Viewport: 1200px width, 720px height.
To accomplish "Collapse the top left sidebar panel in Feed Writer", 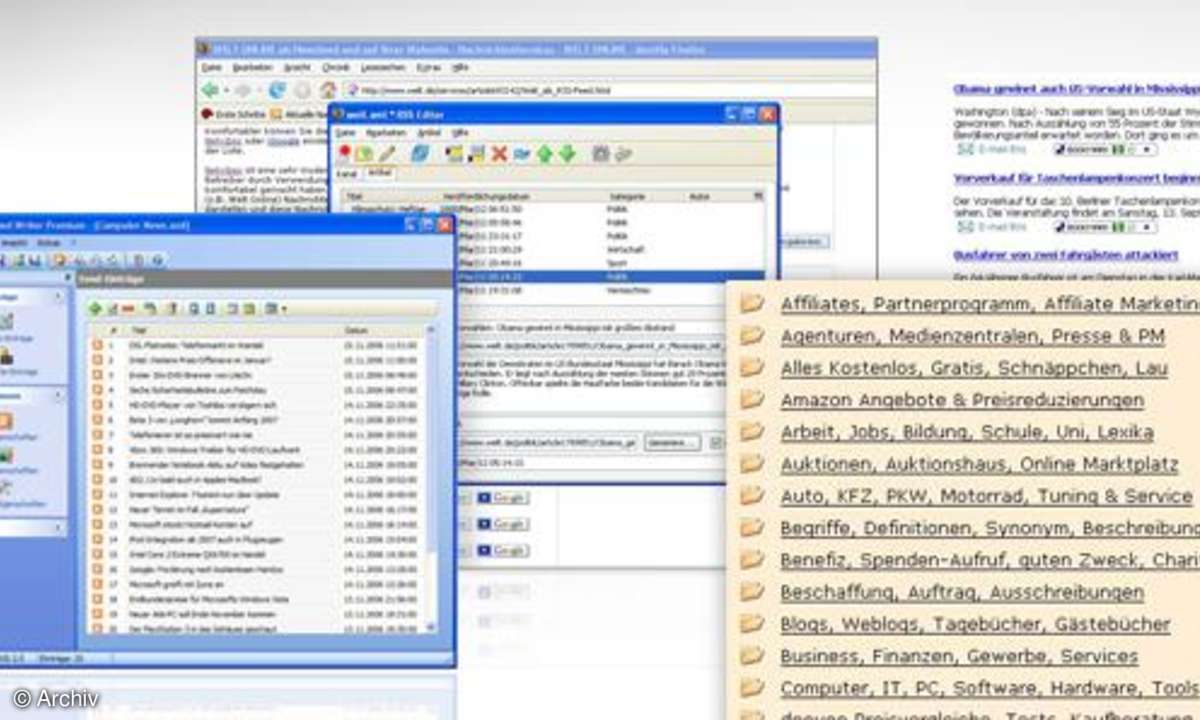I will tap(60, 297).
